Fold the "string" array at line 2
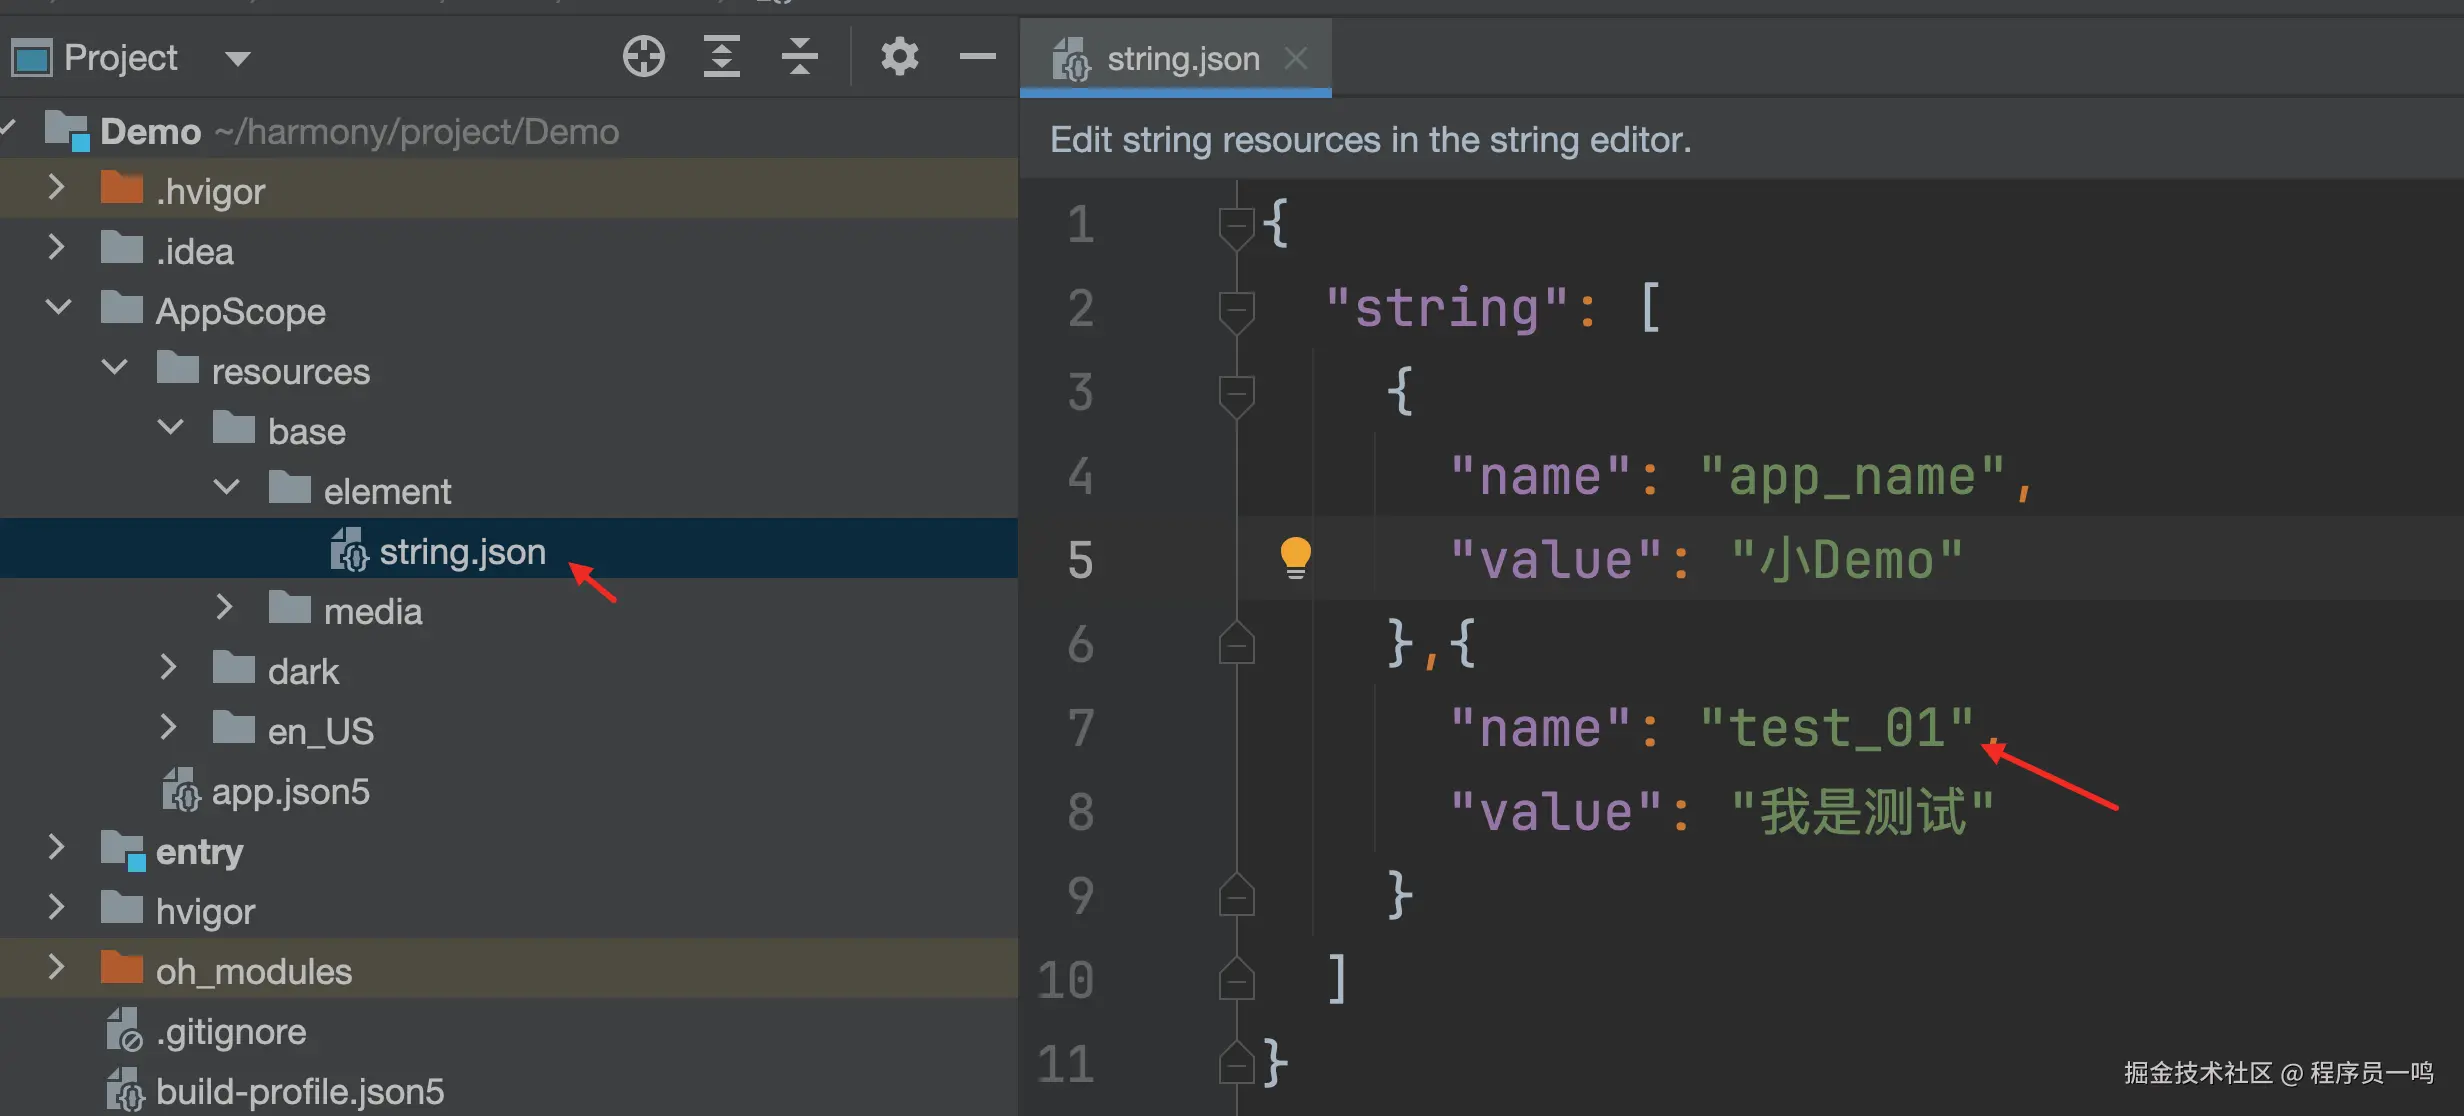The width and height of the screenshot is (2464, 1116). [x=1237, y=308]
